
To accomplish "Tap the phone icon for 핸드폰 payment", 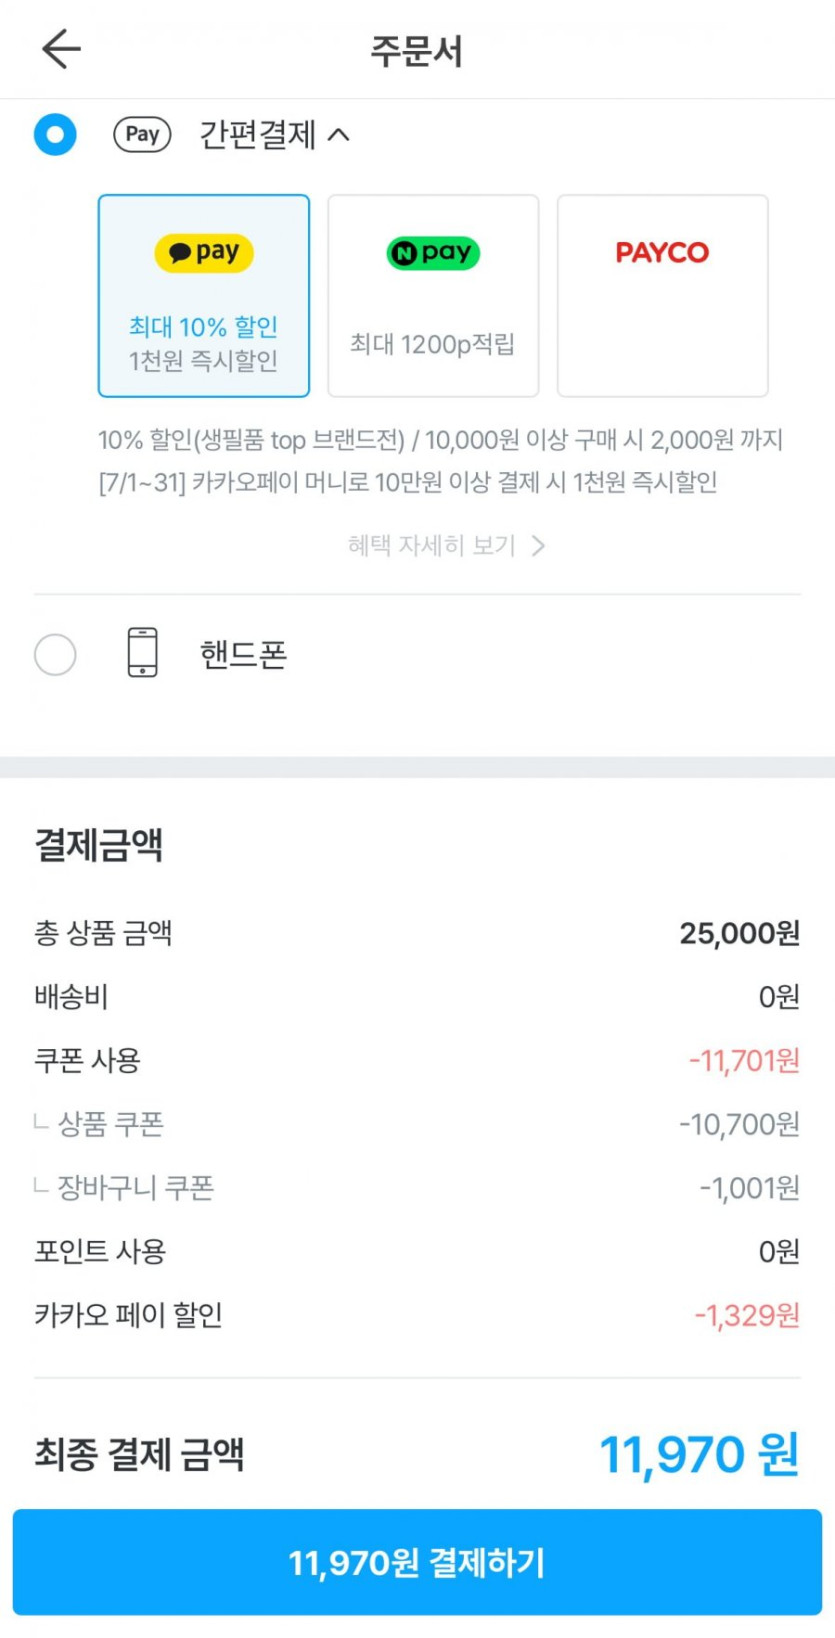I will (143, 653).
